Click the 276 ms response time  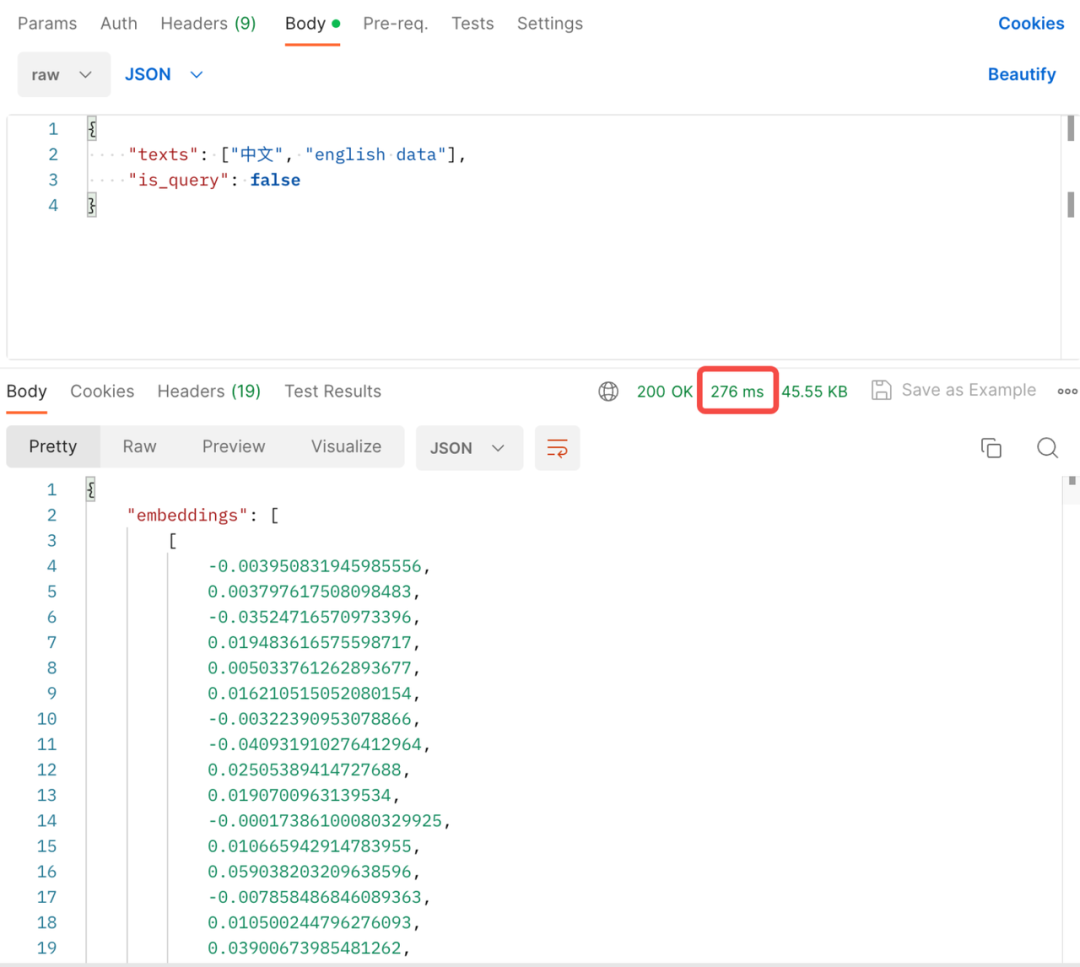click(737, 391)
